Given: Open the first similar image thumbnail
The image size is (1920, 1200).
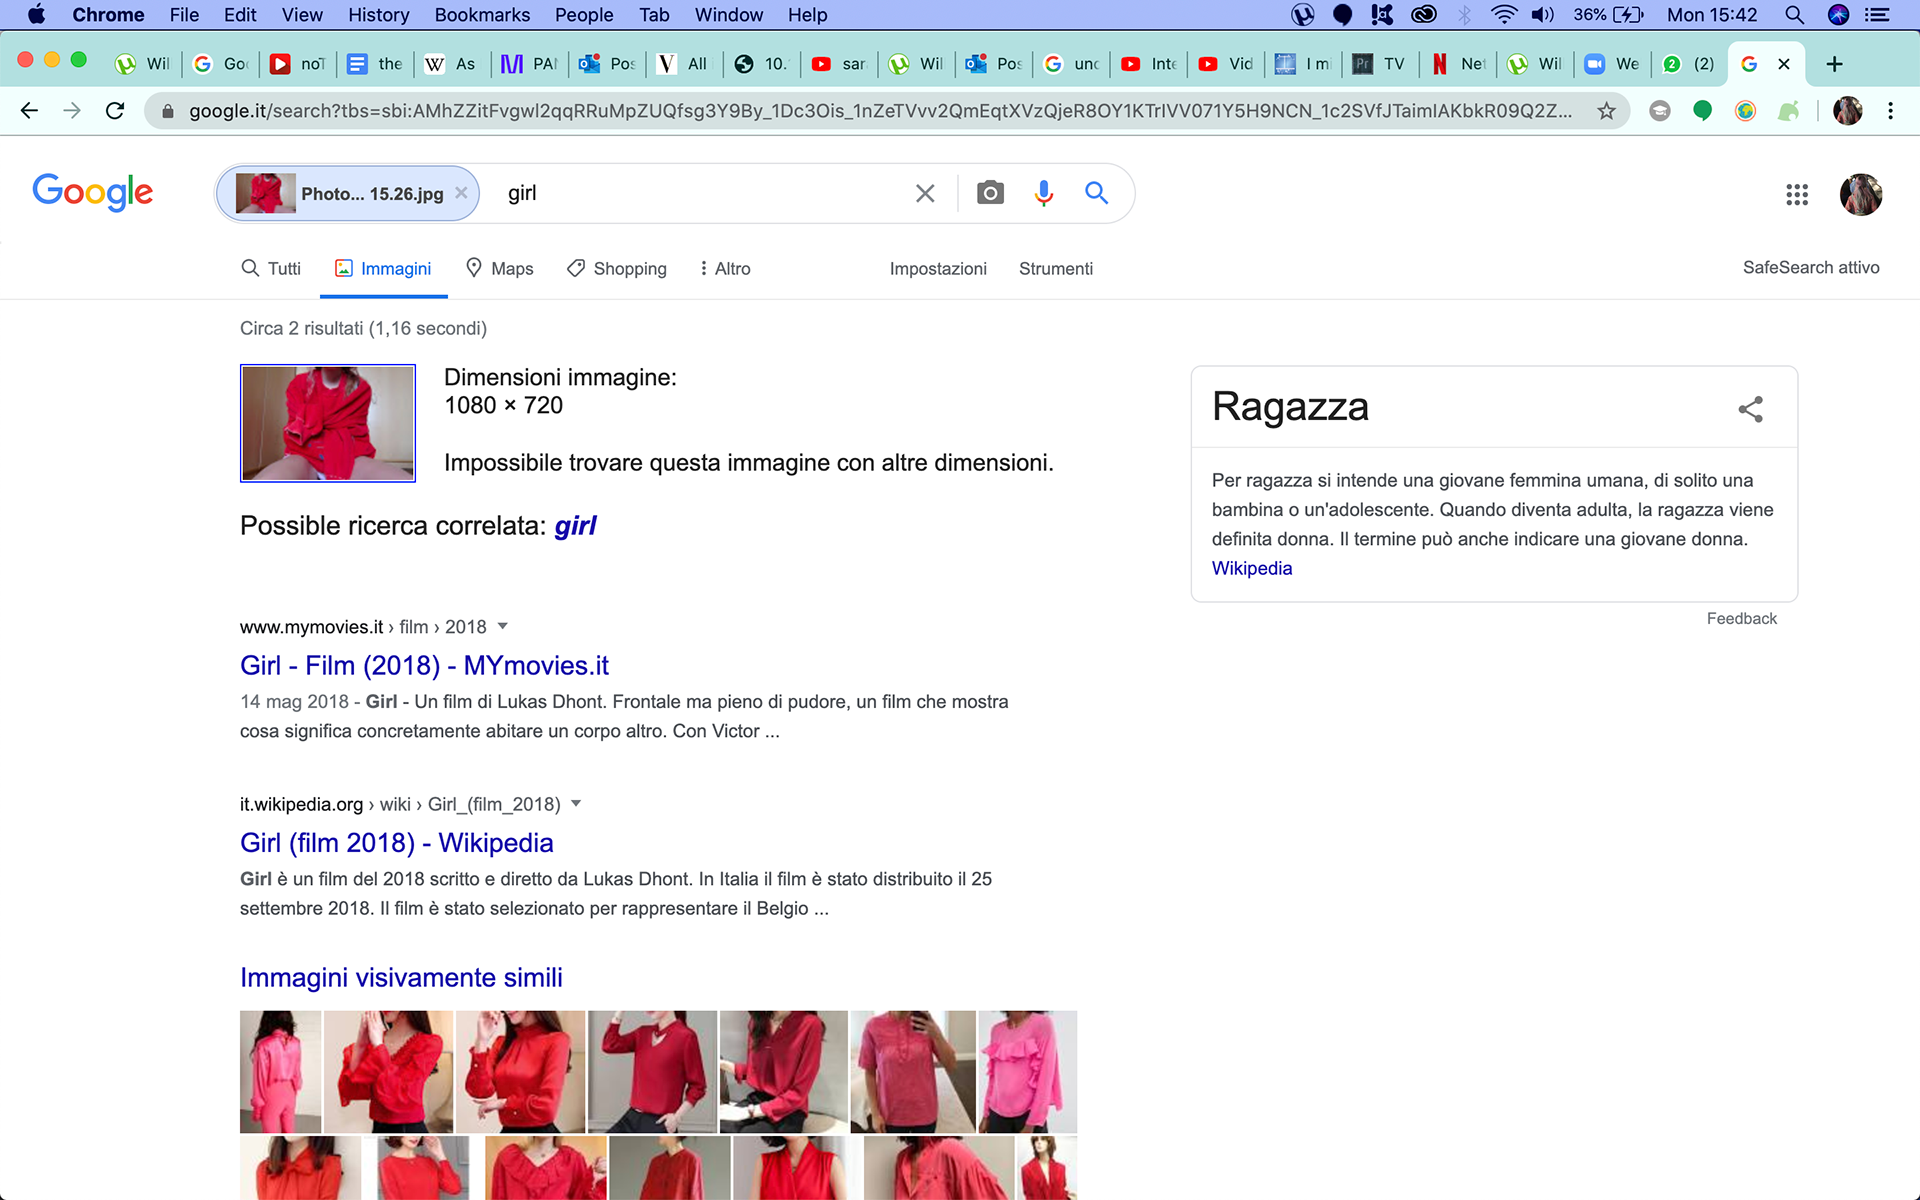Looking at the screenshot, I should pyautogui.click(x=280, y=1071).
